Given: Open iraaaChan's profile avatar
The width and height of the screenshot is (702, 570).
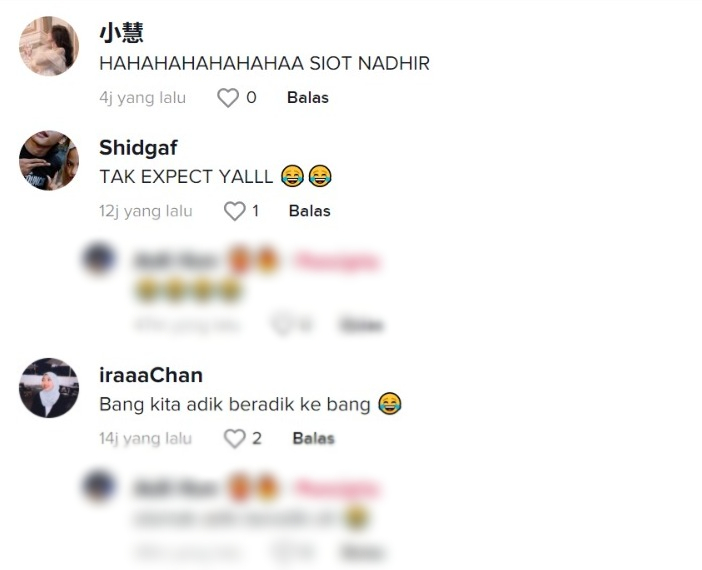Looking at the screenshot, I should (x=49, y=388).
